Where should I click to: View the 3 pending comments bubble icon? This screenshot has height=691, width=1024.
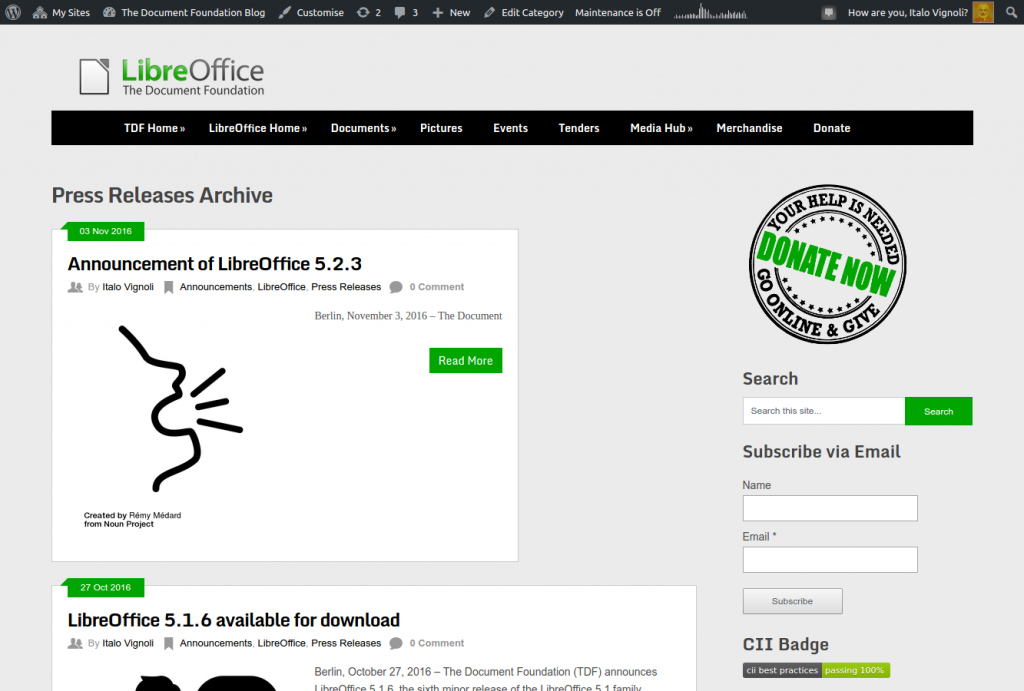click(x=397, y=12)
